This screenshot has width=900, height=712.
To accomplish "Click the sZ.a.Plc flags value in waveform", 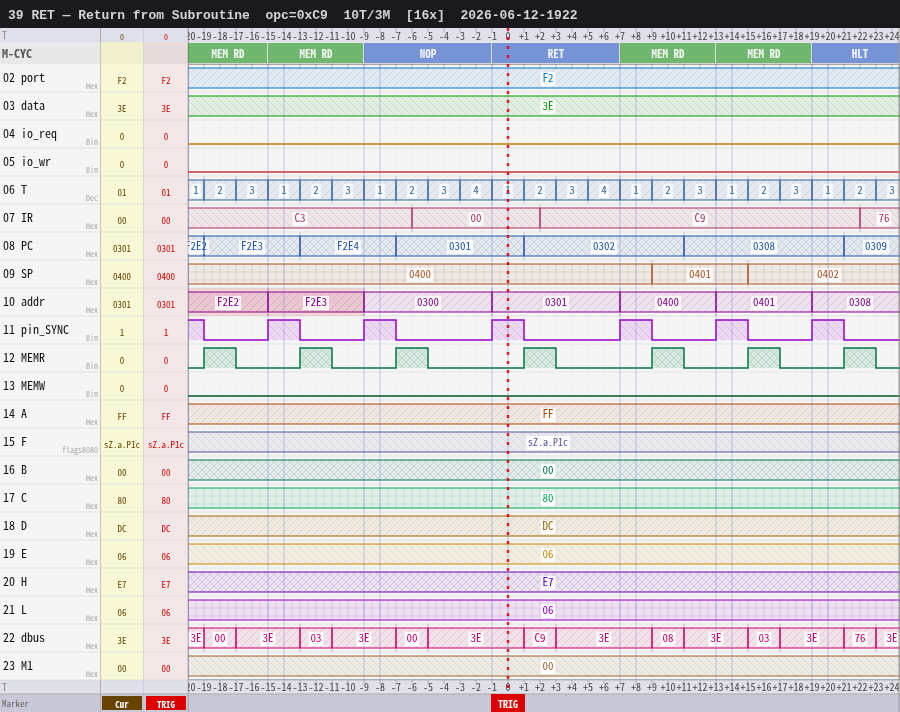I will pos(548,442).
